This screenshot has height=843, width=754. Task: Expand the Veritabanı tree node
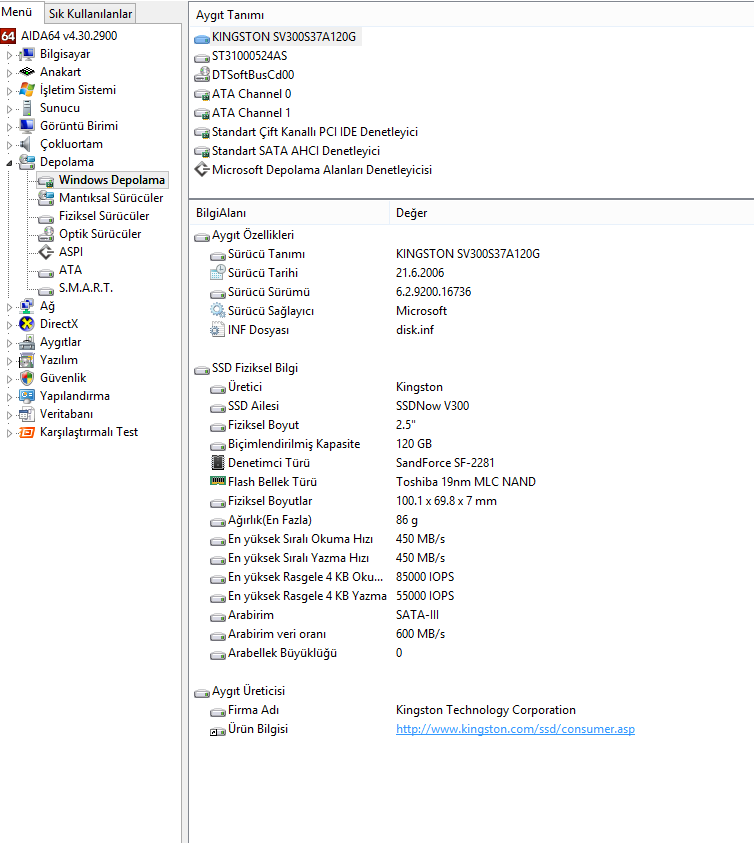pos(9,415)
